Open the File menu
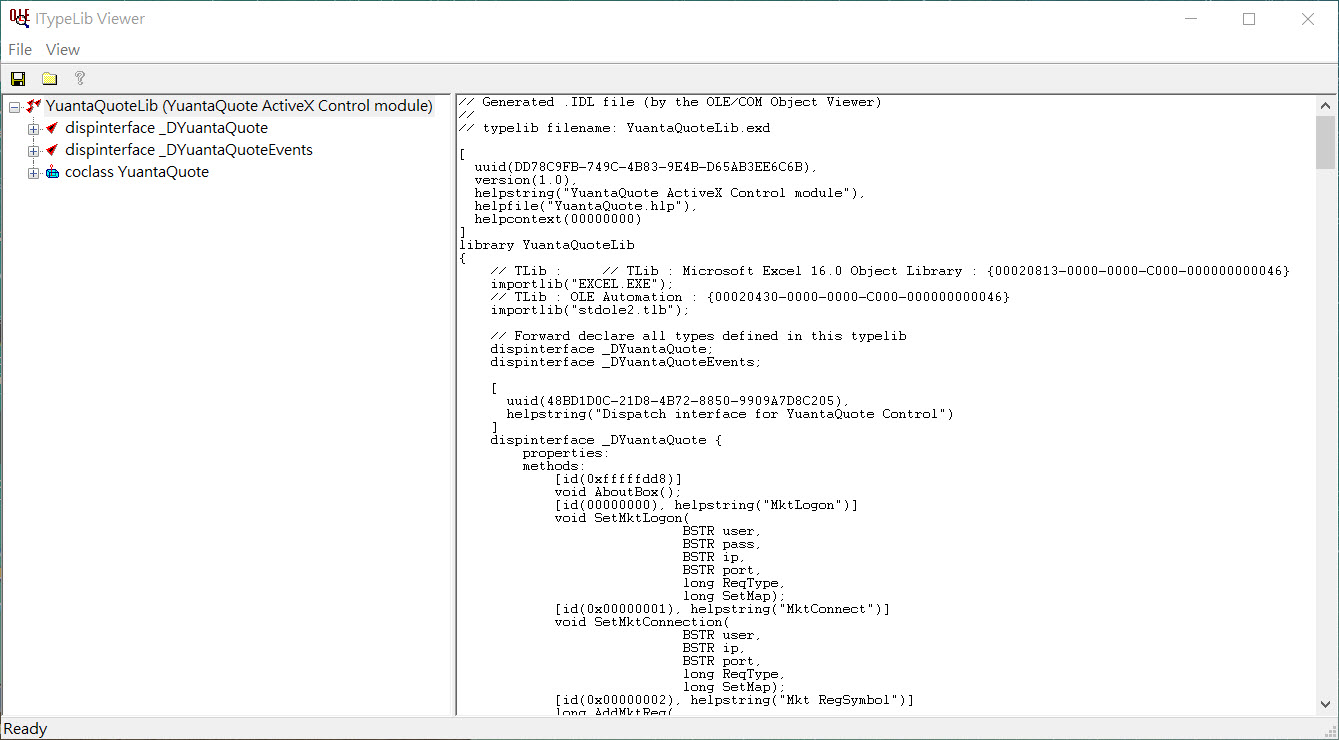Image resolution: width=1339 pixels, height=740 pixels. [x=20, y=49]
